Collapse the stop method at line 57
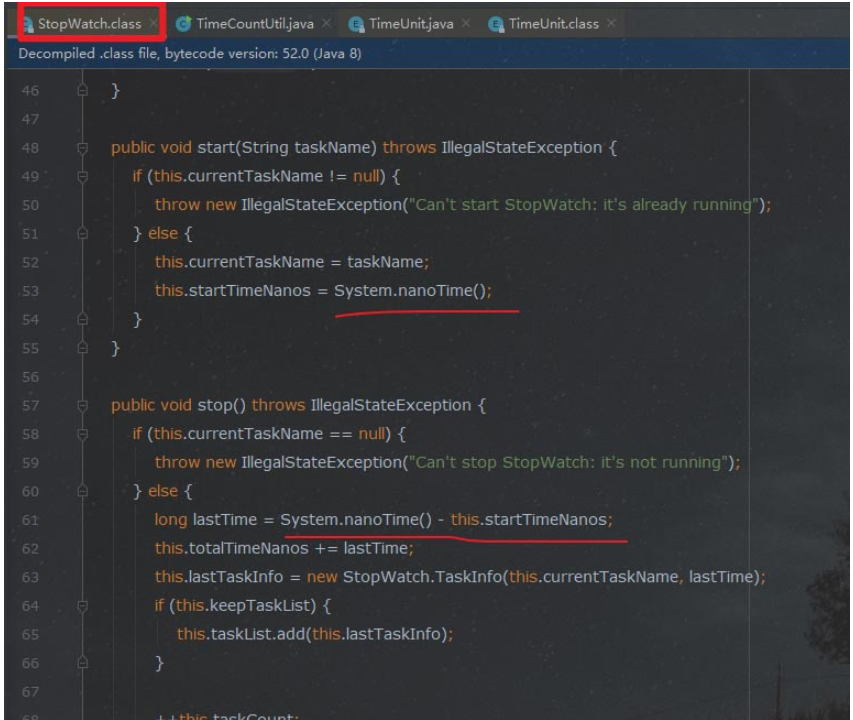The height and width of the screenshot is (720, 853). [x=84, y=406]
